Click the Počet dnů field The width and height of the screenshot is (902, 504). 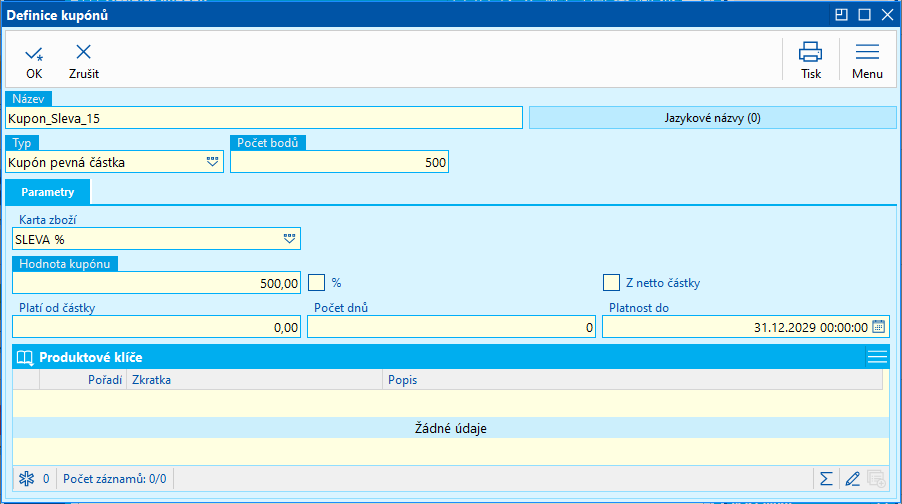452,327
